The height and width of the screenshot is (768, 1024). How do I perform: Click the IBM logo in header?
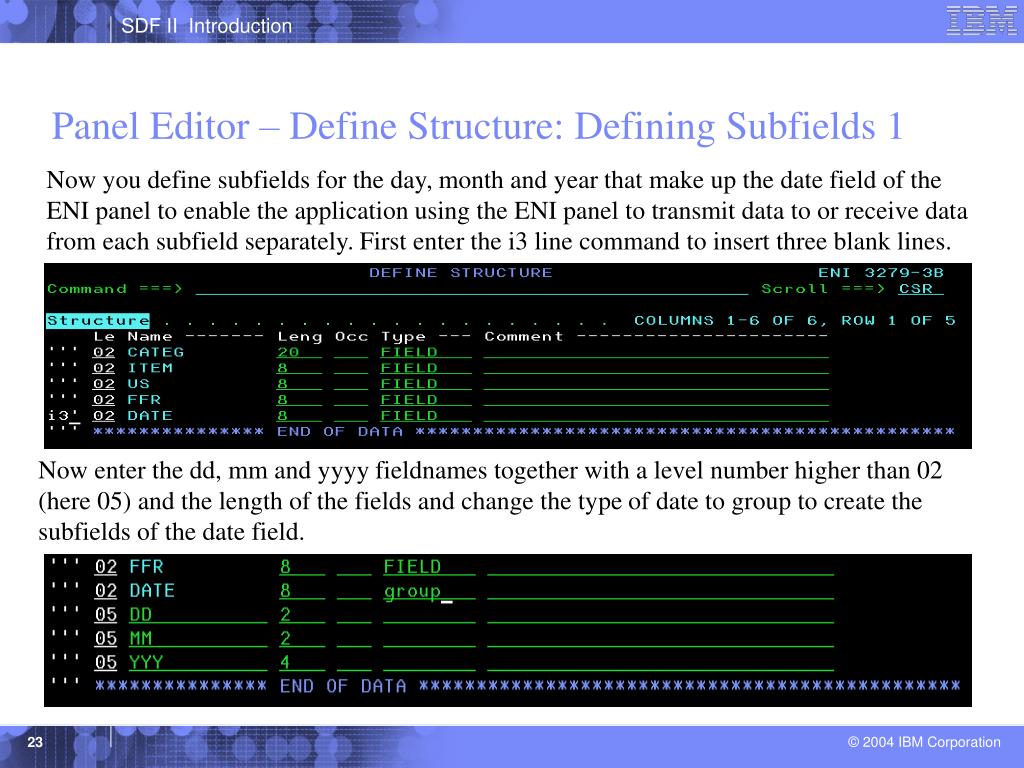click(981, 21)
